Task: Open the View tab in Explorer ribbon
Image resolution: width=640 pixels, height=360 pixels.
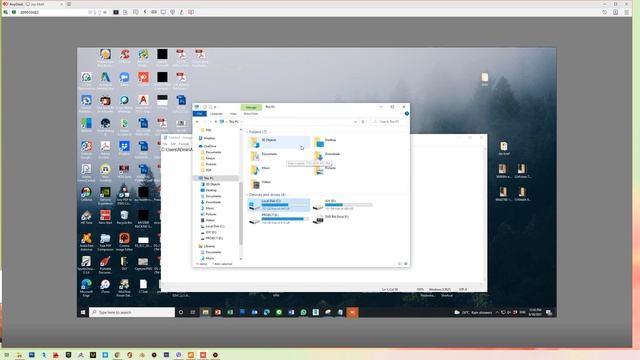Action: pos(233,113)
